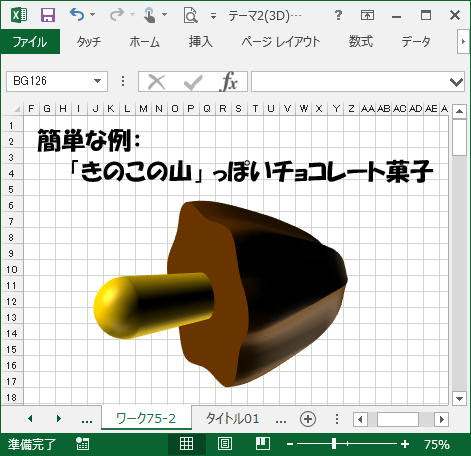
Task: Open the ファイル tab
Action: 30,42
